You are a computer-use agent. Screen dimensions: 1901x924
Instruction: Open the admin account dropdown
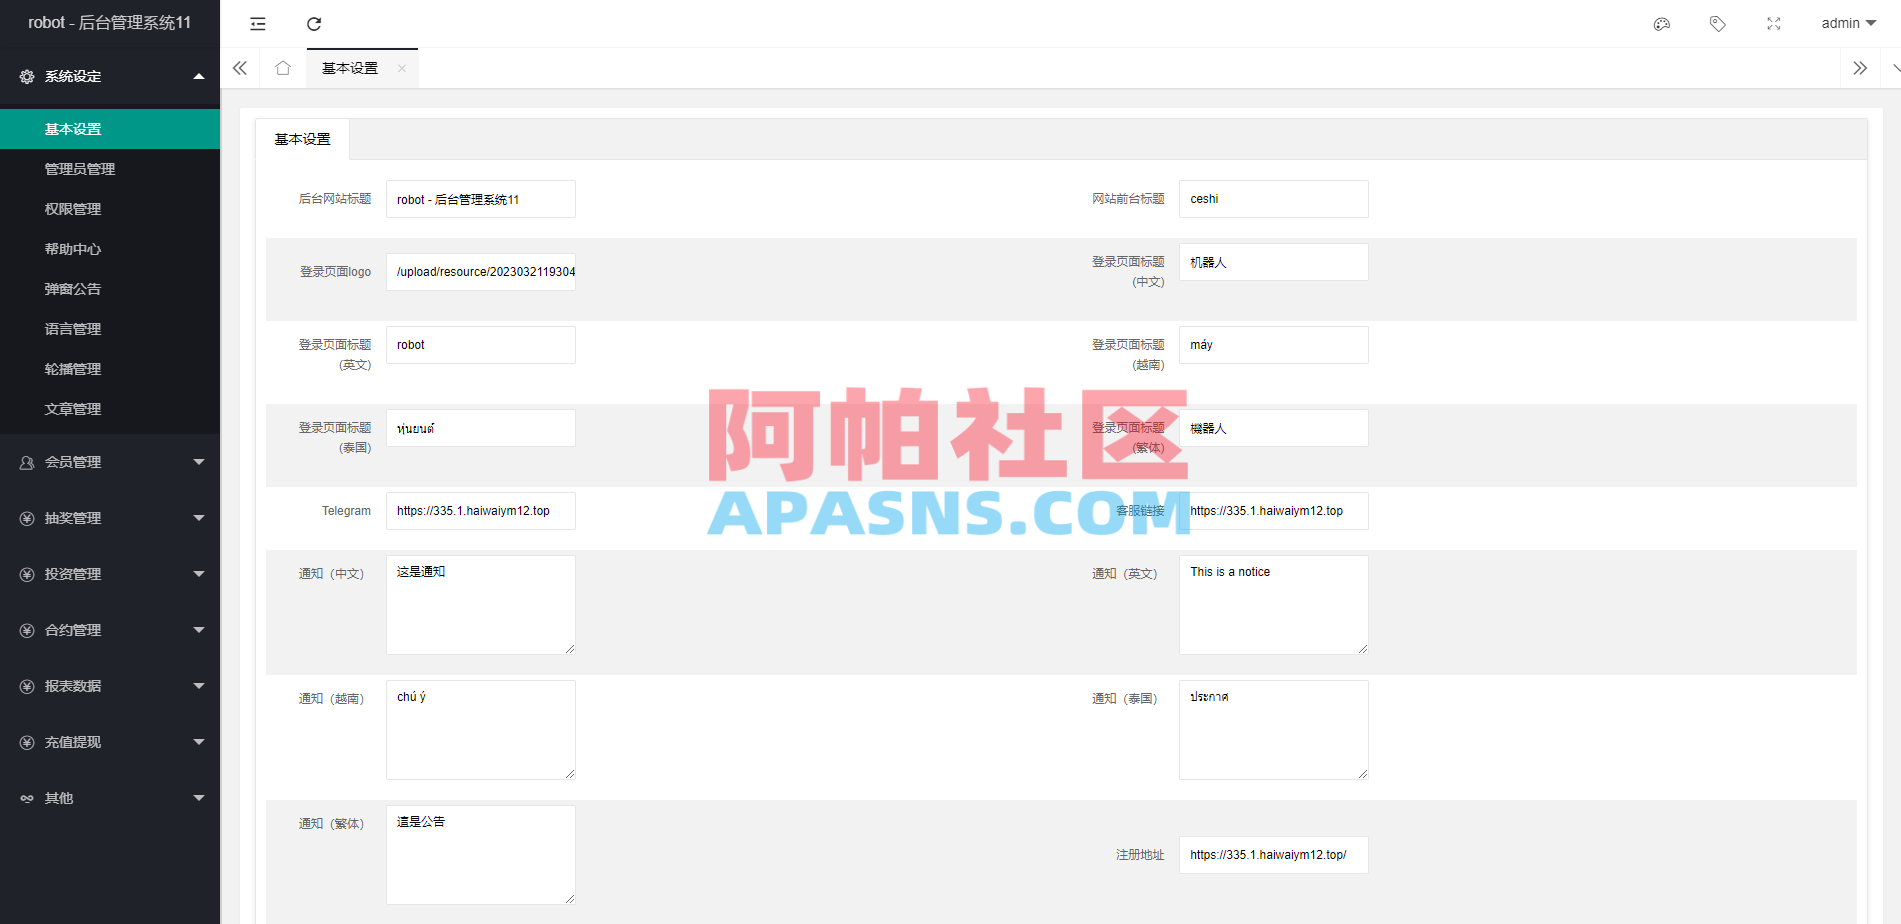[x=1847, y=23]
